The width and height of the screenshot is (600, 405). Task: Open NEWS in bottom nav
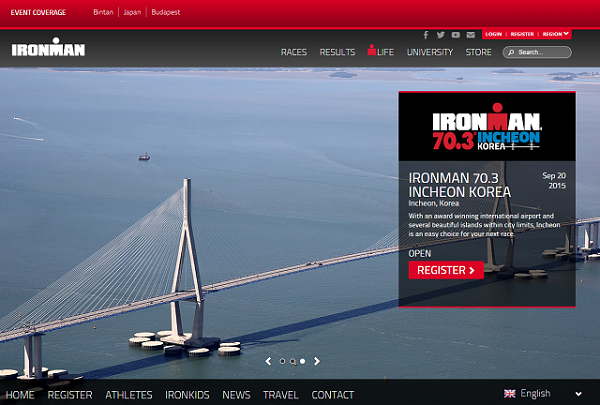pyautogui.click(x=236, y=395)
